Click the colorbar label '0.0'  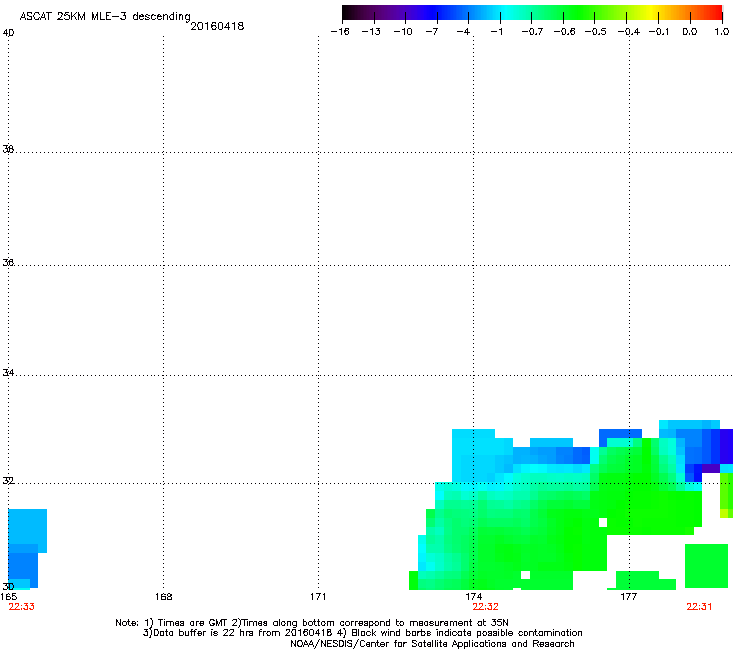pyautogui.click(x=690, y=32)
